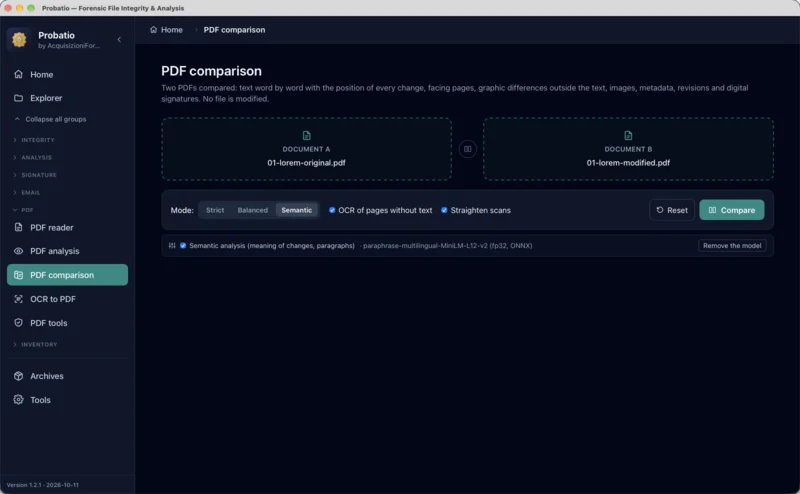800x494 pixels.
Task: Collapse the PDF group
Action: click(x=23, y=210)
